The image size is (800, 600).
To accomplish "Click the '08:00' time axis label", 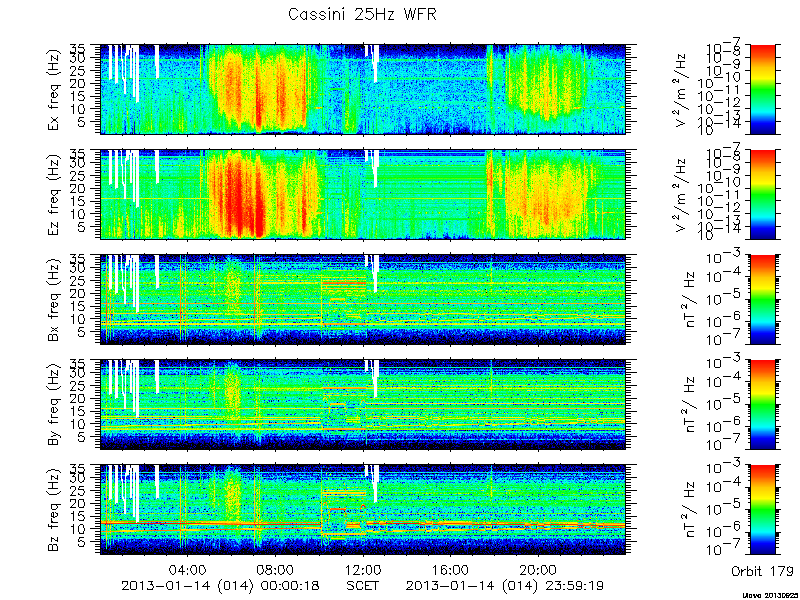I will tap(276, 568).
